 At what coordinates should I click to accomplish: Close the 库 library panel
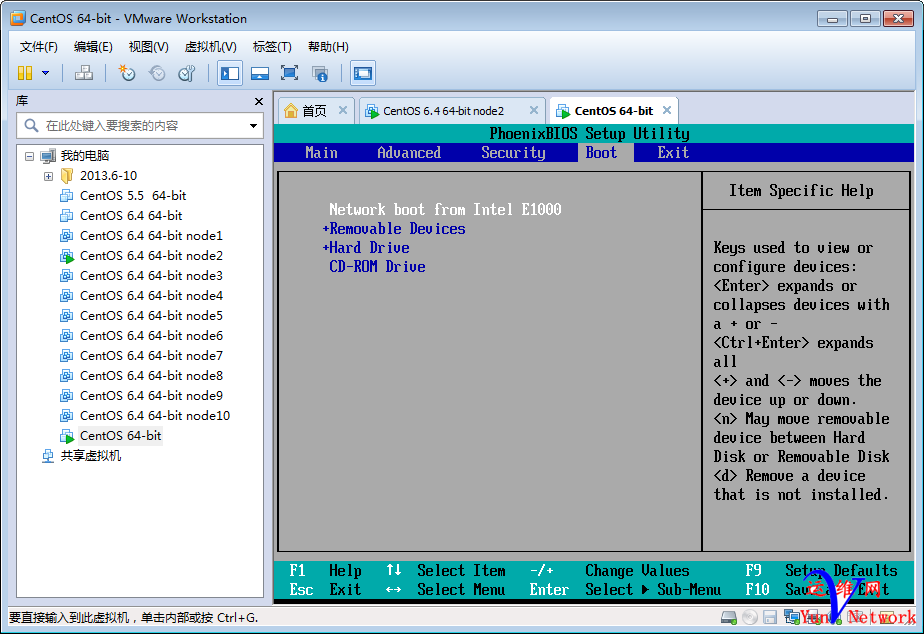click(258, 101)
